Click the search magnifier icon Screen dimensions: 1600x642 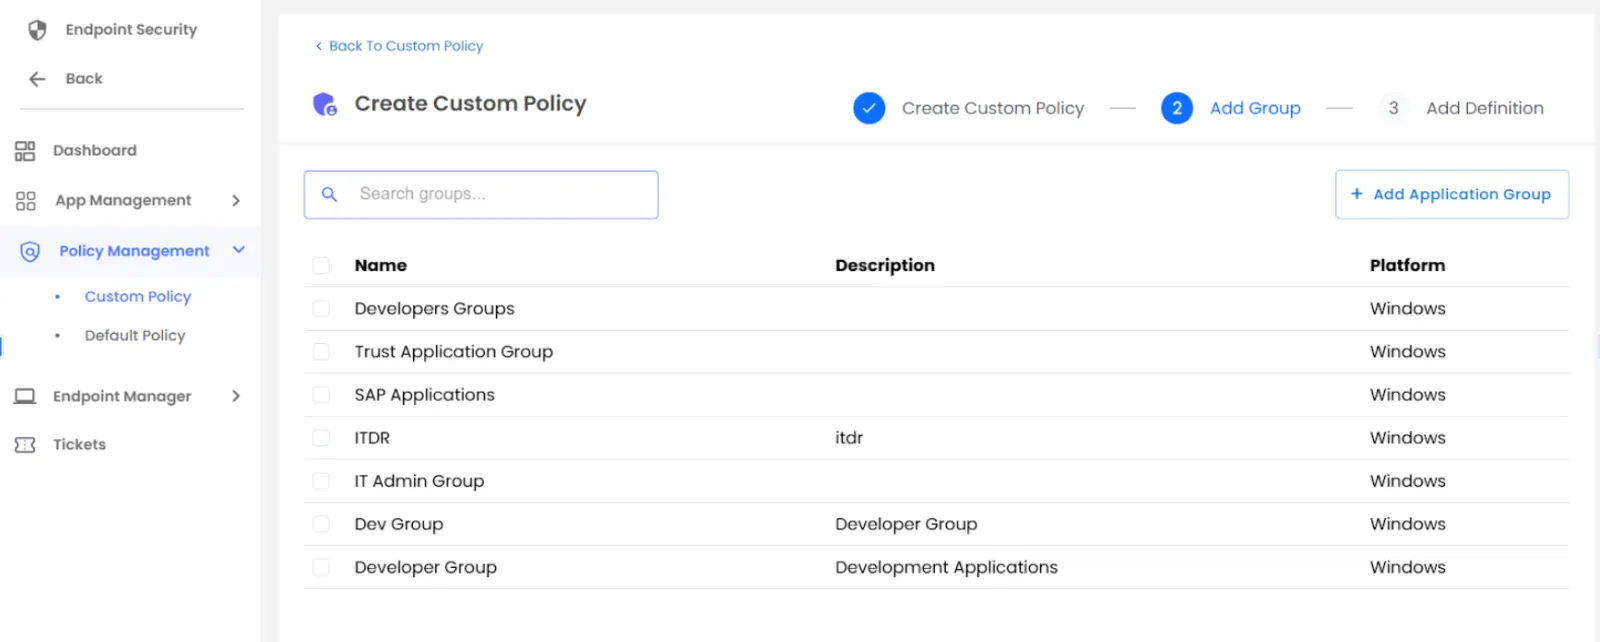click(x=329, y=194)
